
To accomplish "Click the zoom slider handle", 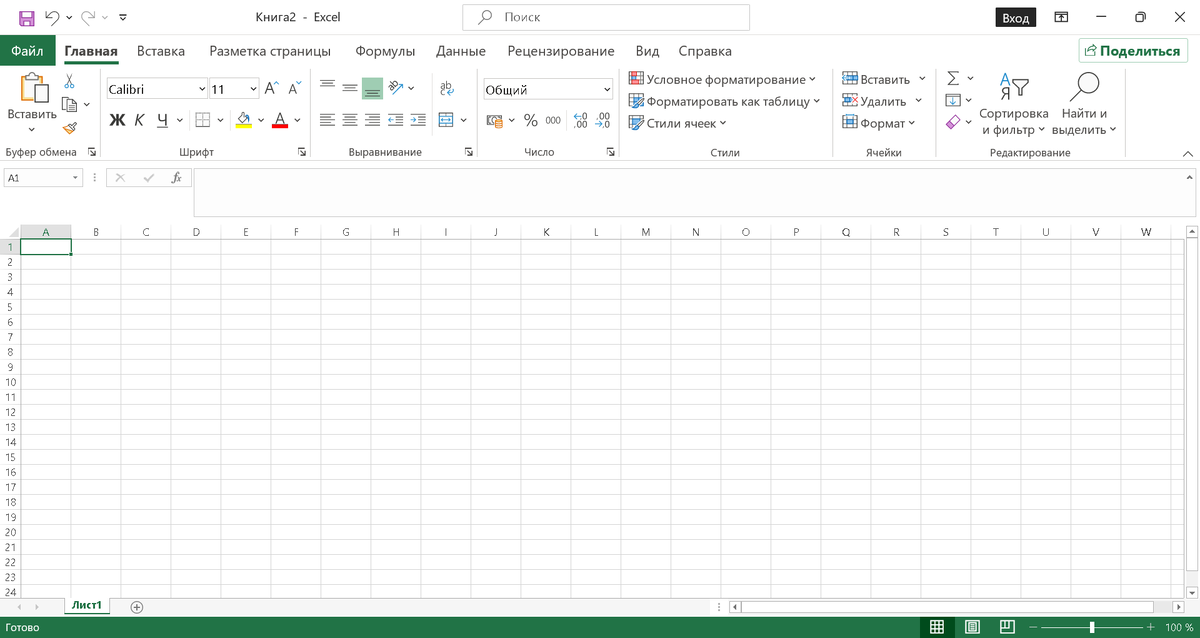I will pos(1092,627).
